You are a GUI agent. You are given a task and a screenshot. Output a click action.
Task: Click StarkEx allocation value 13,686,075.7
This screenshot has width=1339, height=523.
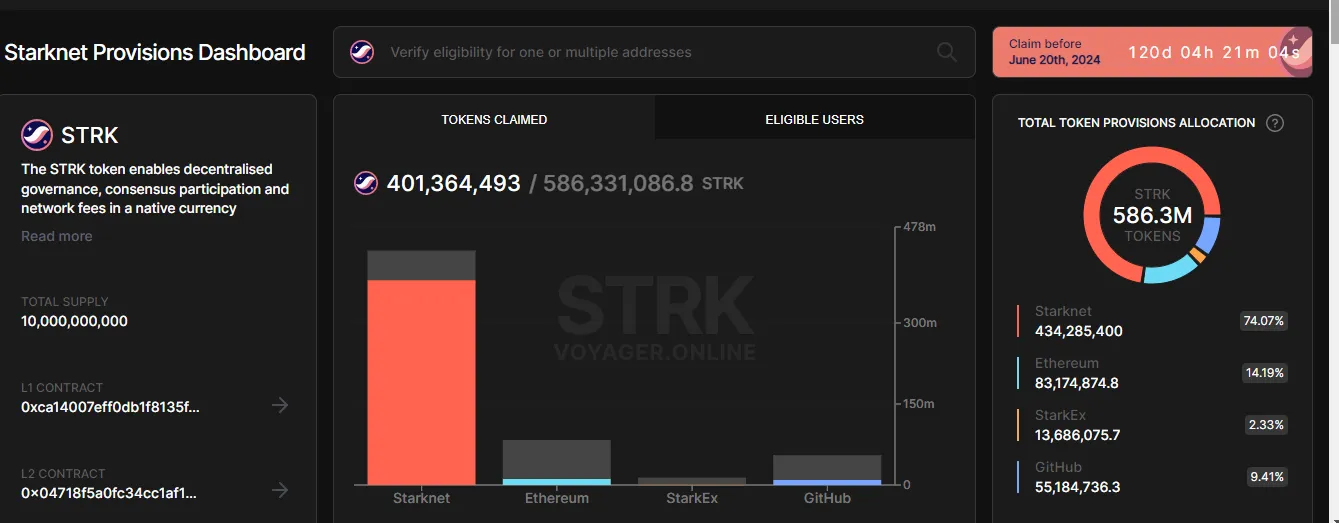click(x=1077, y=435)
